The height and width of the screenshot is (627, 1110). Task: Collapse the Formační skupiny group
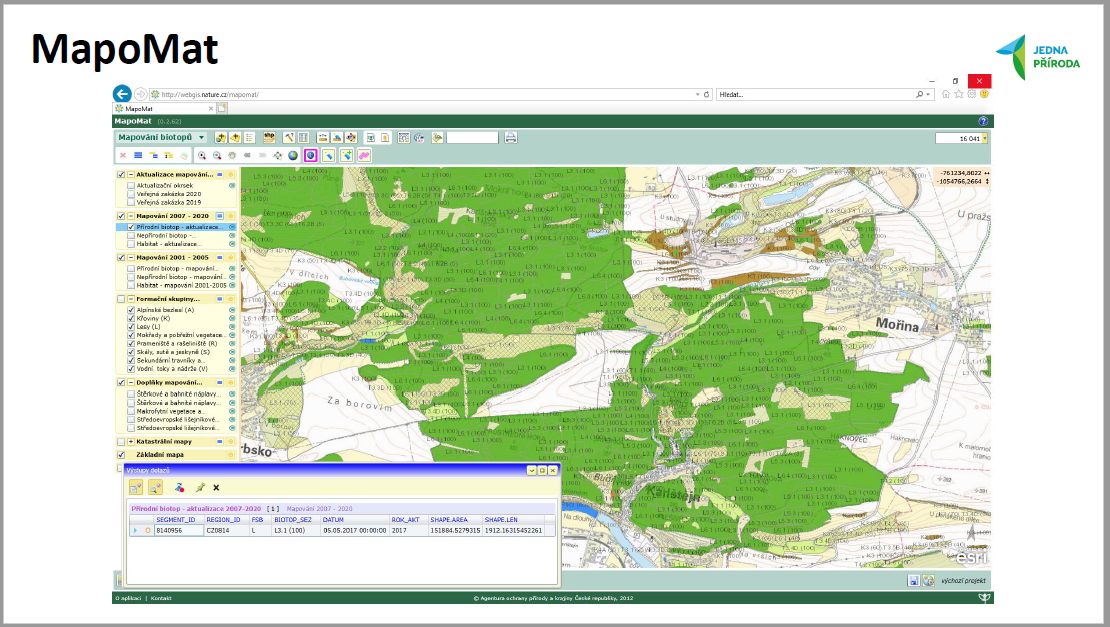click(131, 299)
